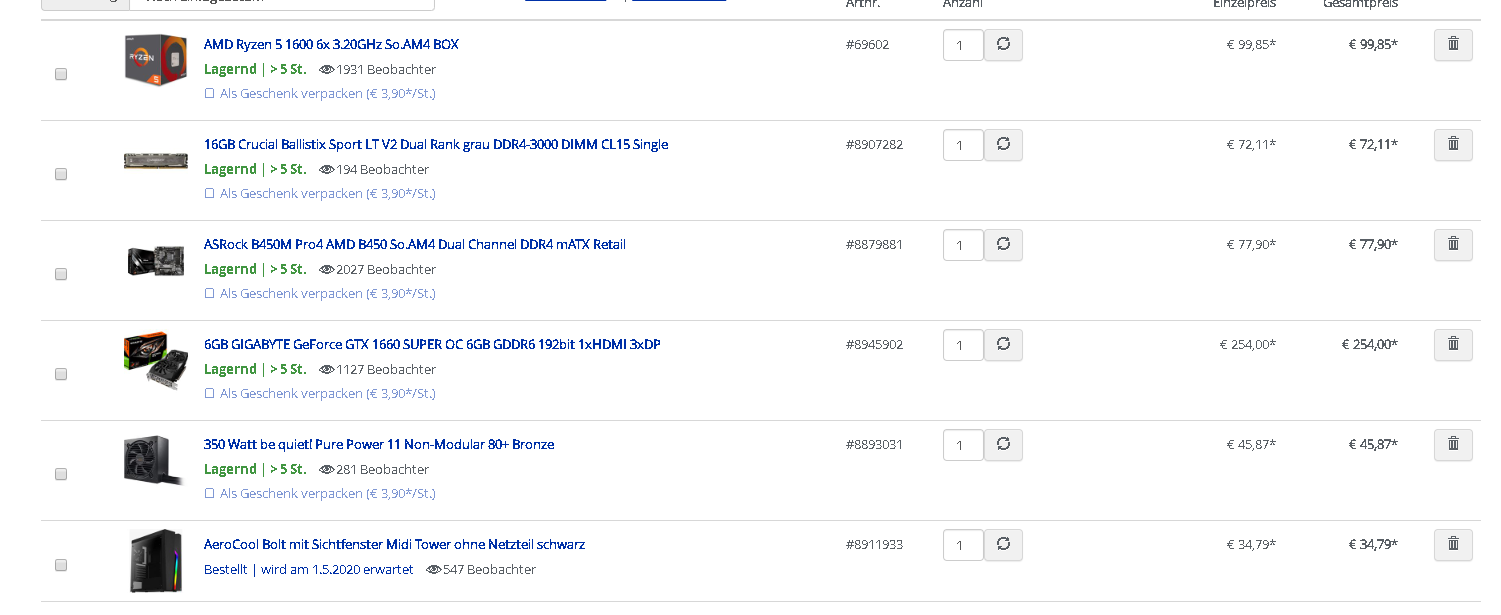Image resolution: width=1501 pixels, height=615 pixels.
Task: Update quantity of be quiet! Pure Power 11
Action: [1003, 445]
